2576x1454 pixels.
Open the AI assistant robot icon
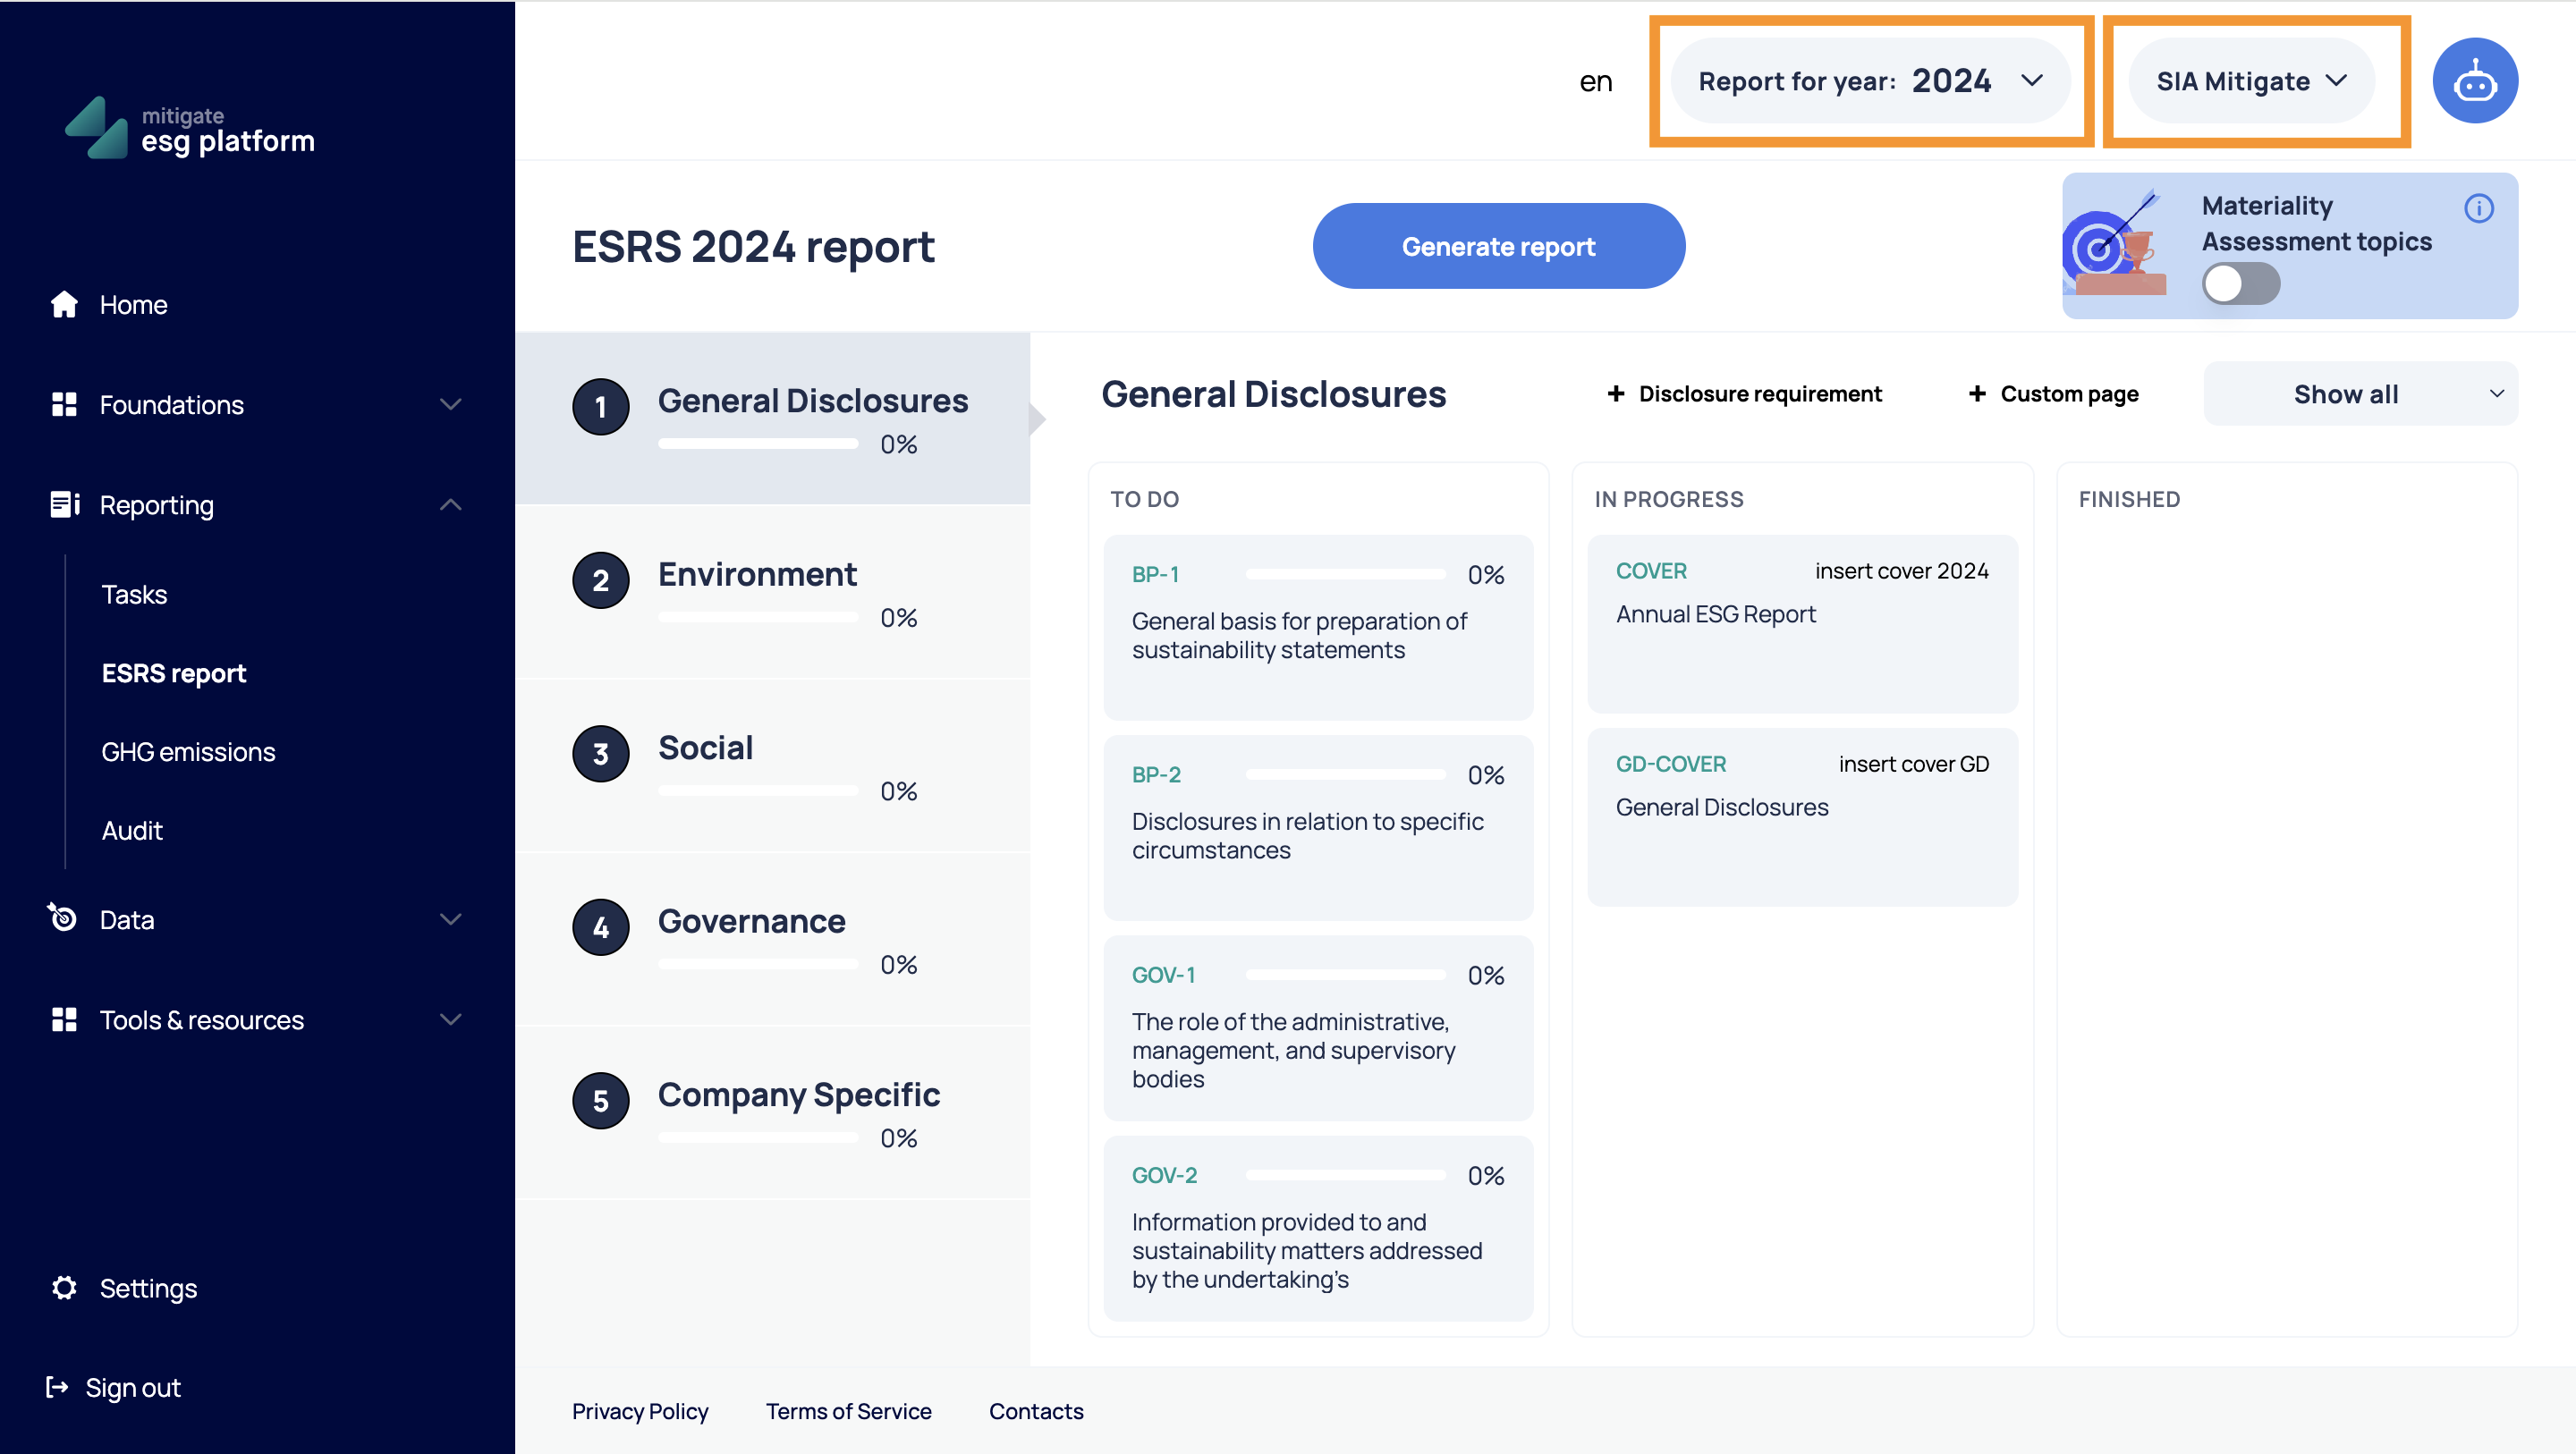tap(2474, 81)
